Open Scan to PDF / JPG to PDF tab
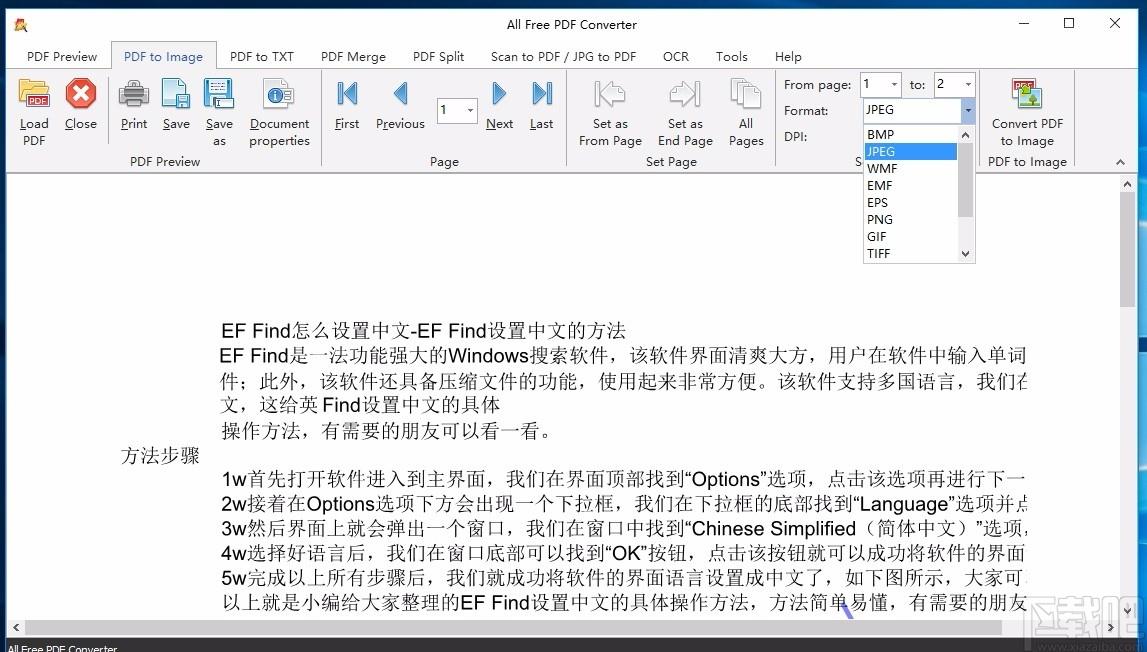This screenshot has width=1147, height=652. (563, 56)
